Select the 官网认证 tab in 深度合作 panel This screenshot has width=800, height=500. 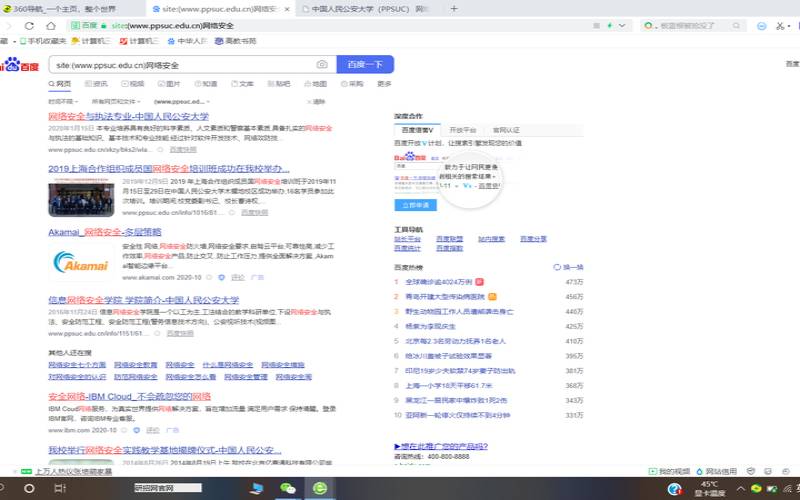tap(506, 130)
